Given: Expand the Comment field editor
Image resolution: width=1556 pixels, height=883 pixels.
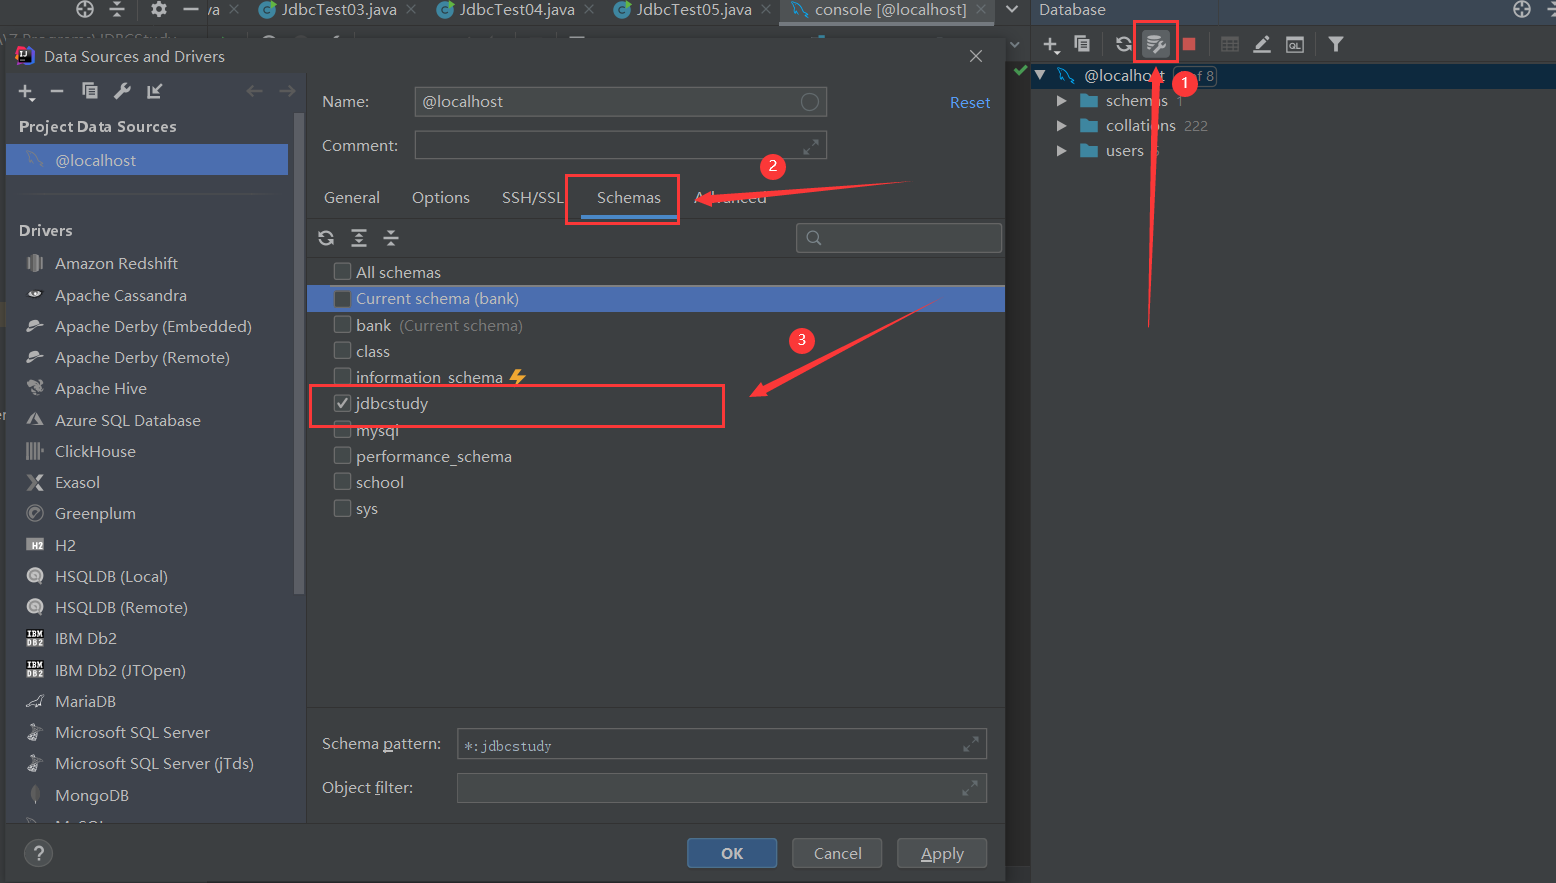Looking at the screenshot, I should pos(811,146).
